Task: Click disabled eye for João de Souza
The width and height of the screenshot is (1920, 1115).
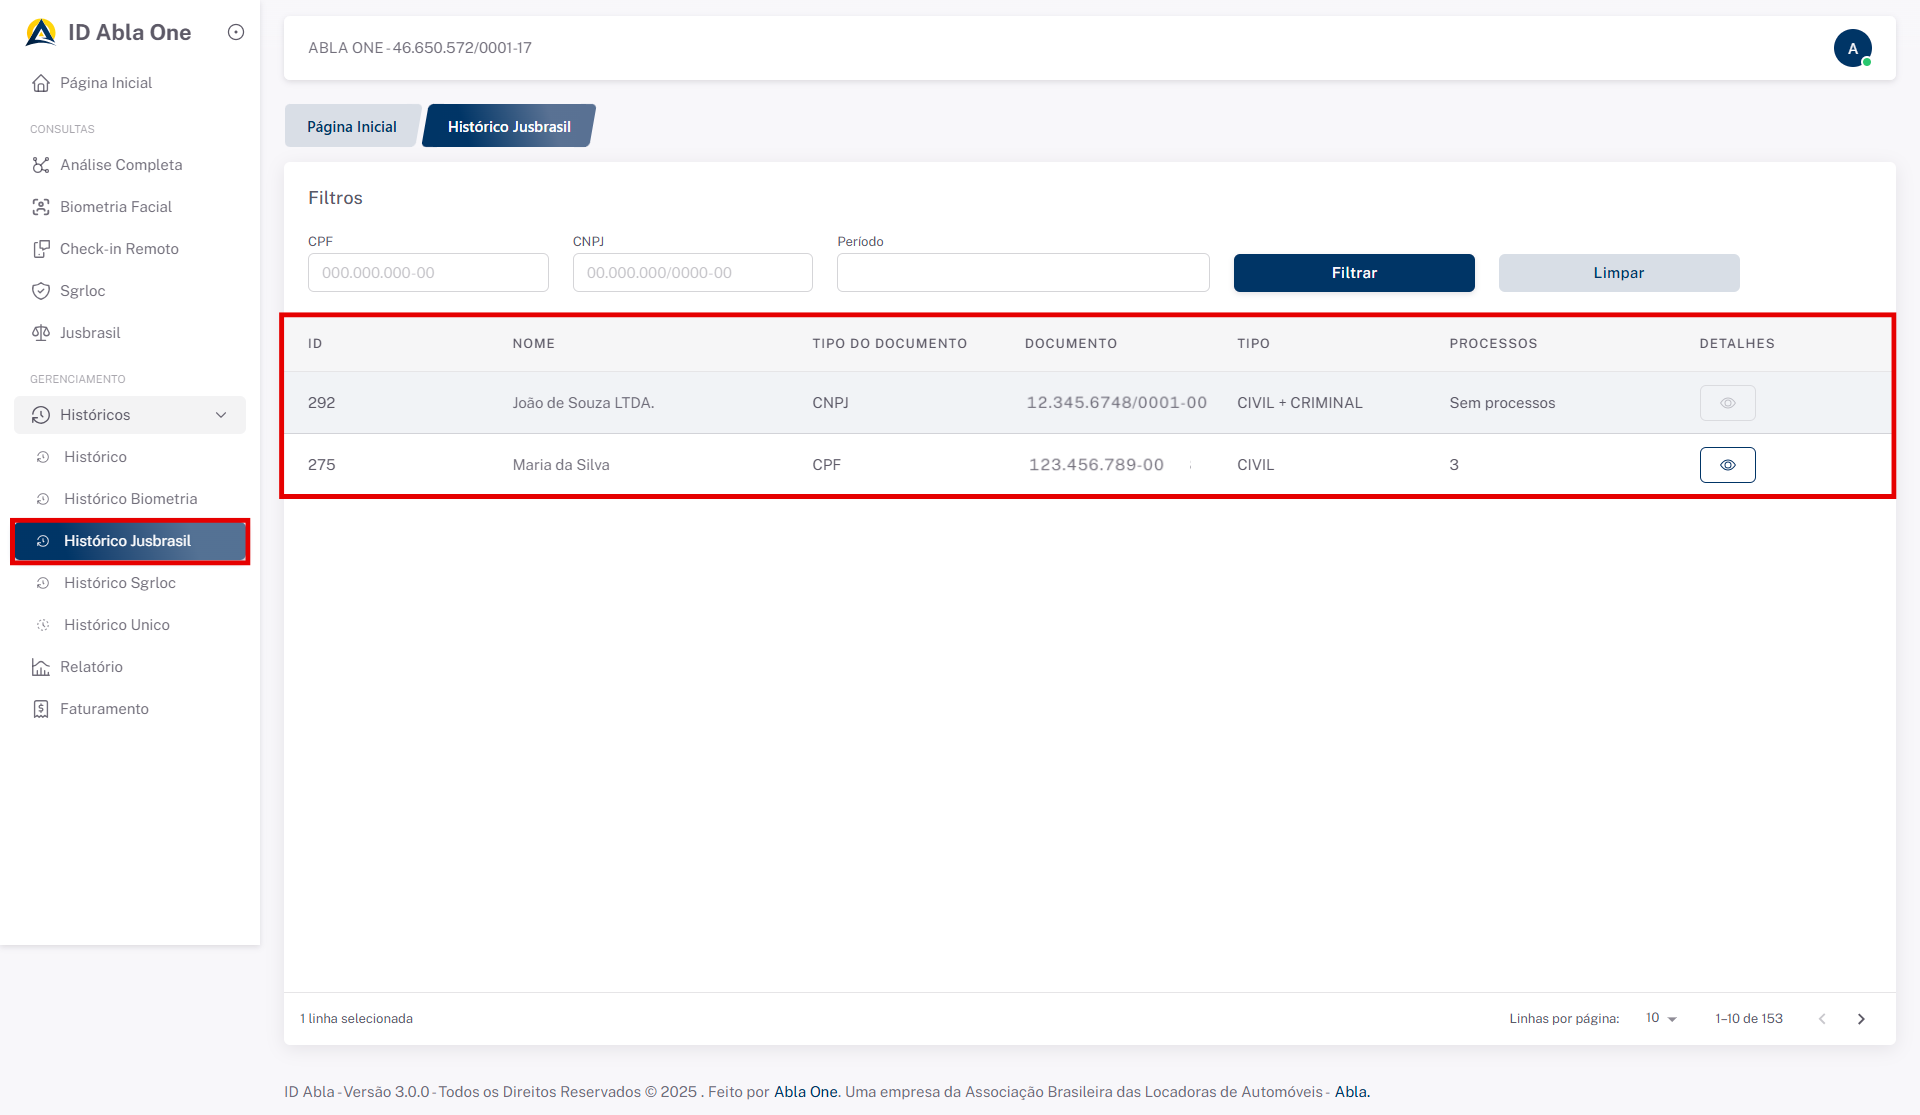Action: (x=1727, y=403)
